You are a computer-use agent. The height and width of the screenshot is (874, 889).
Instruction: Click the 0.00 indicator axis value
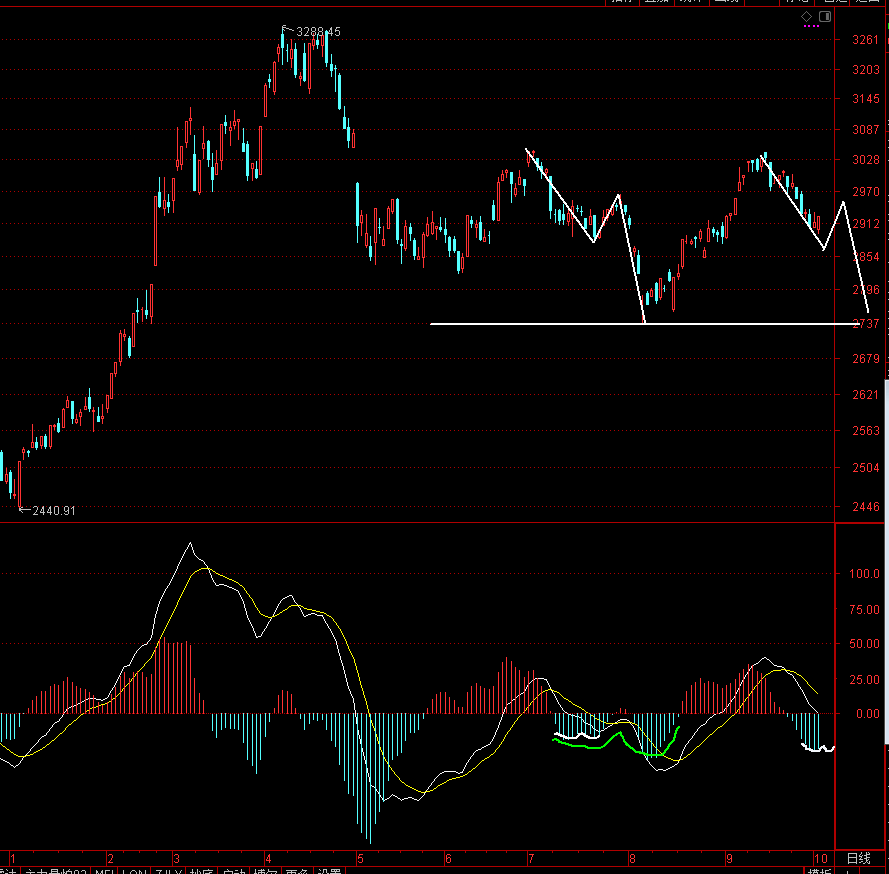[x=867, y=714]
